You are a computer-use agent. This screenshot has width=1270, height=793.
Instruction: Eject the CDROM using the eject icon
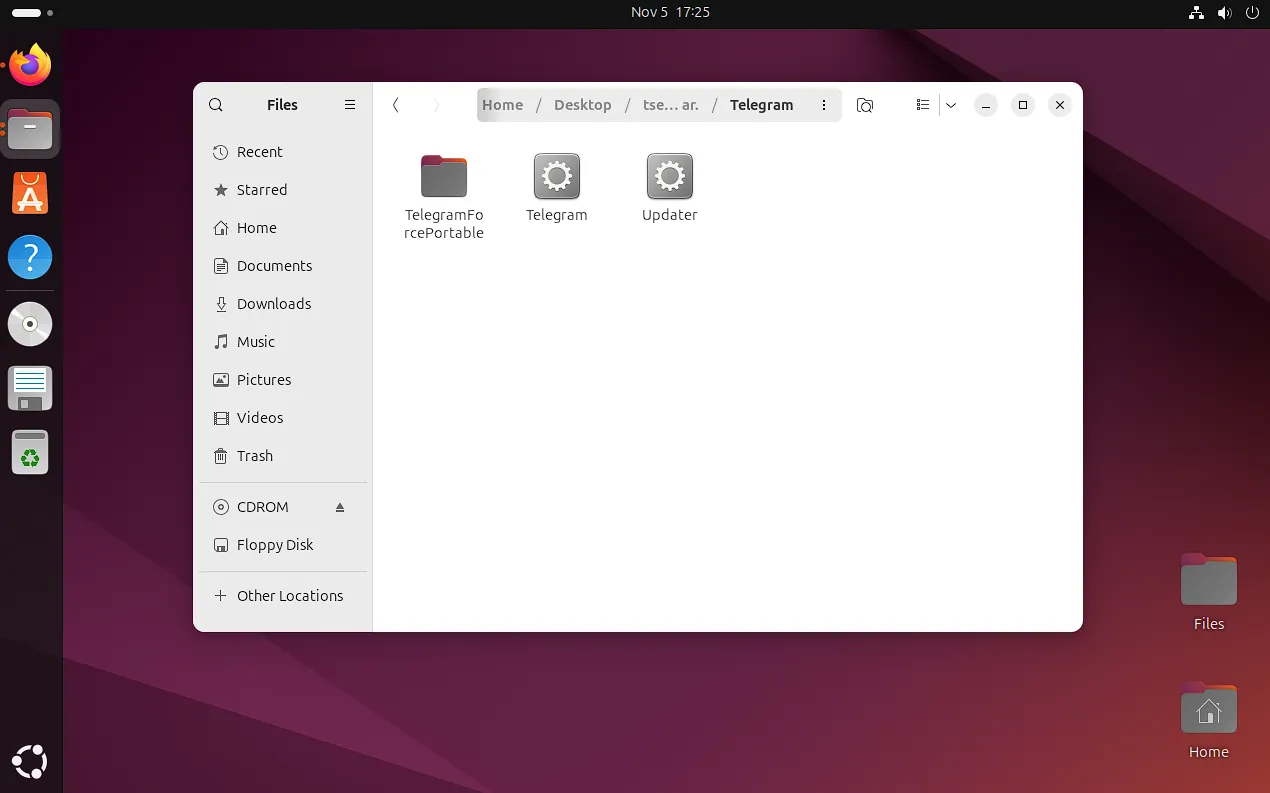(340, 507)
